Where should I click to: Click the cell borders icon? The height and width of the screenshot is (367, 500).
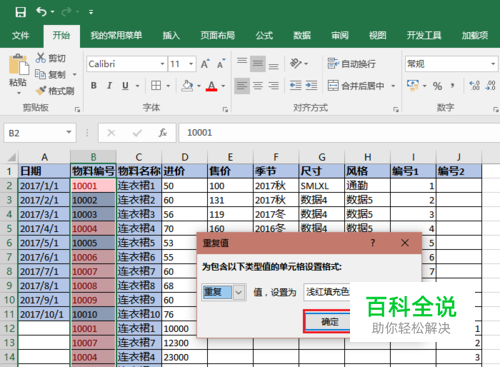[x=156, y=85]
